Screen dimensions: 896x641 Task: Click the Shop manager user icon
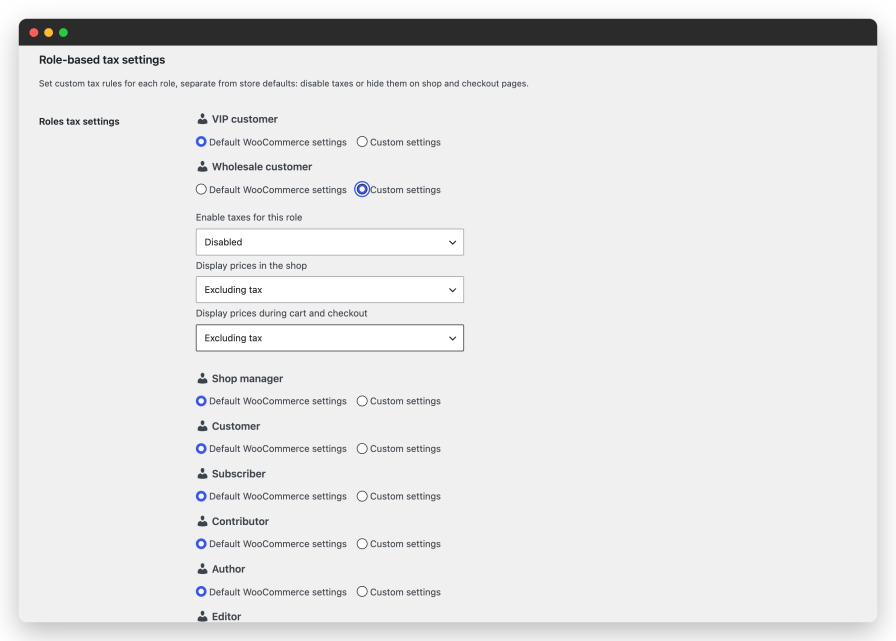point(202,378)
